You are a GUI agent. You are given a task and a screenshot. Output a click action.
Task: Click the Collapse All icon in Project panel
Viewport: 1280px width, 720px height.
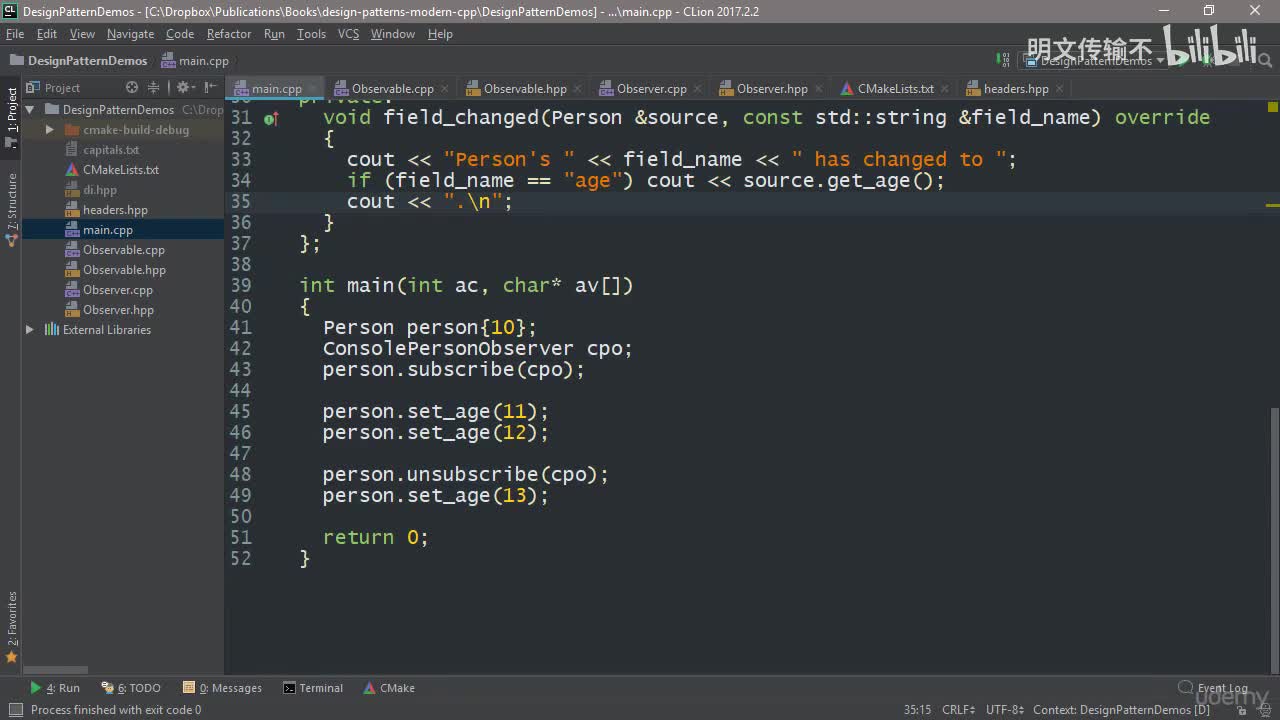click(153, 88)
